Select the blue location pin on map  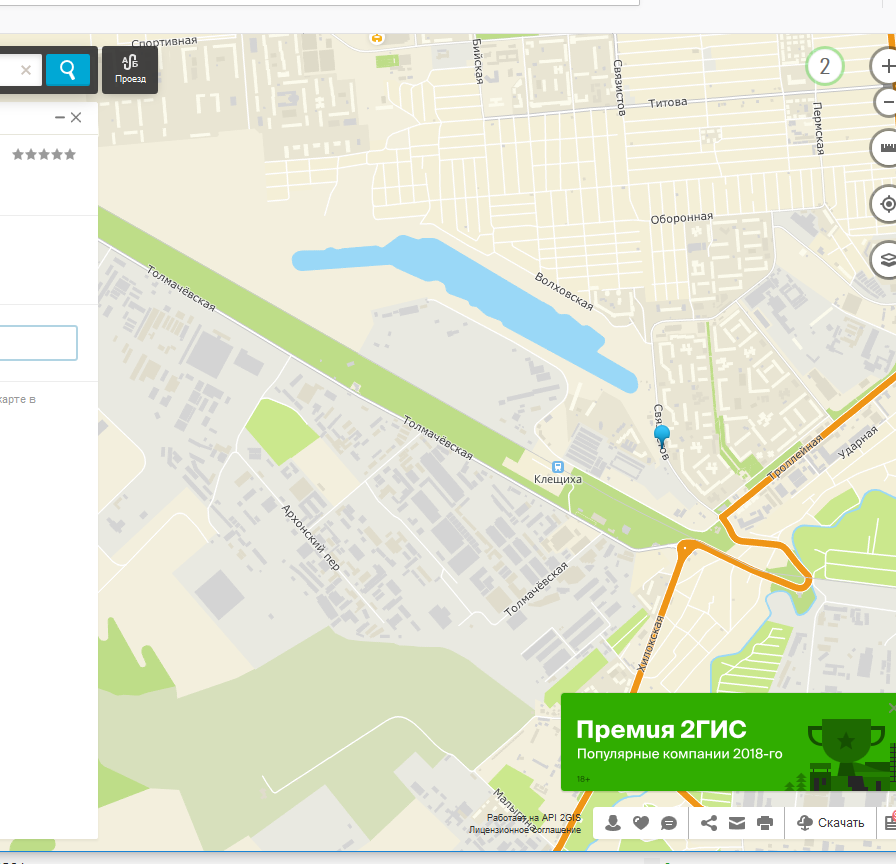point(662,435)
